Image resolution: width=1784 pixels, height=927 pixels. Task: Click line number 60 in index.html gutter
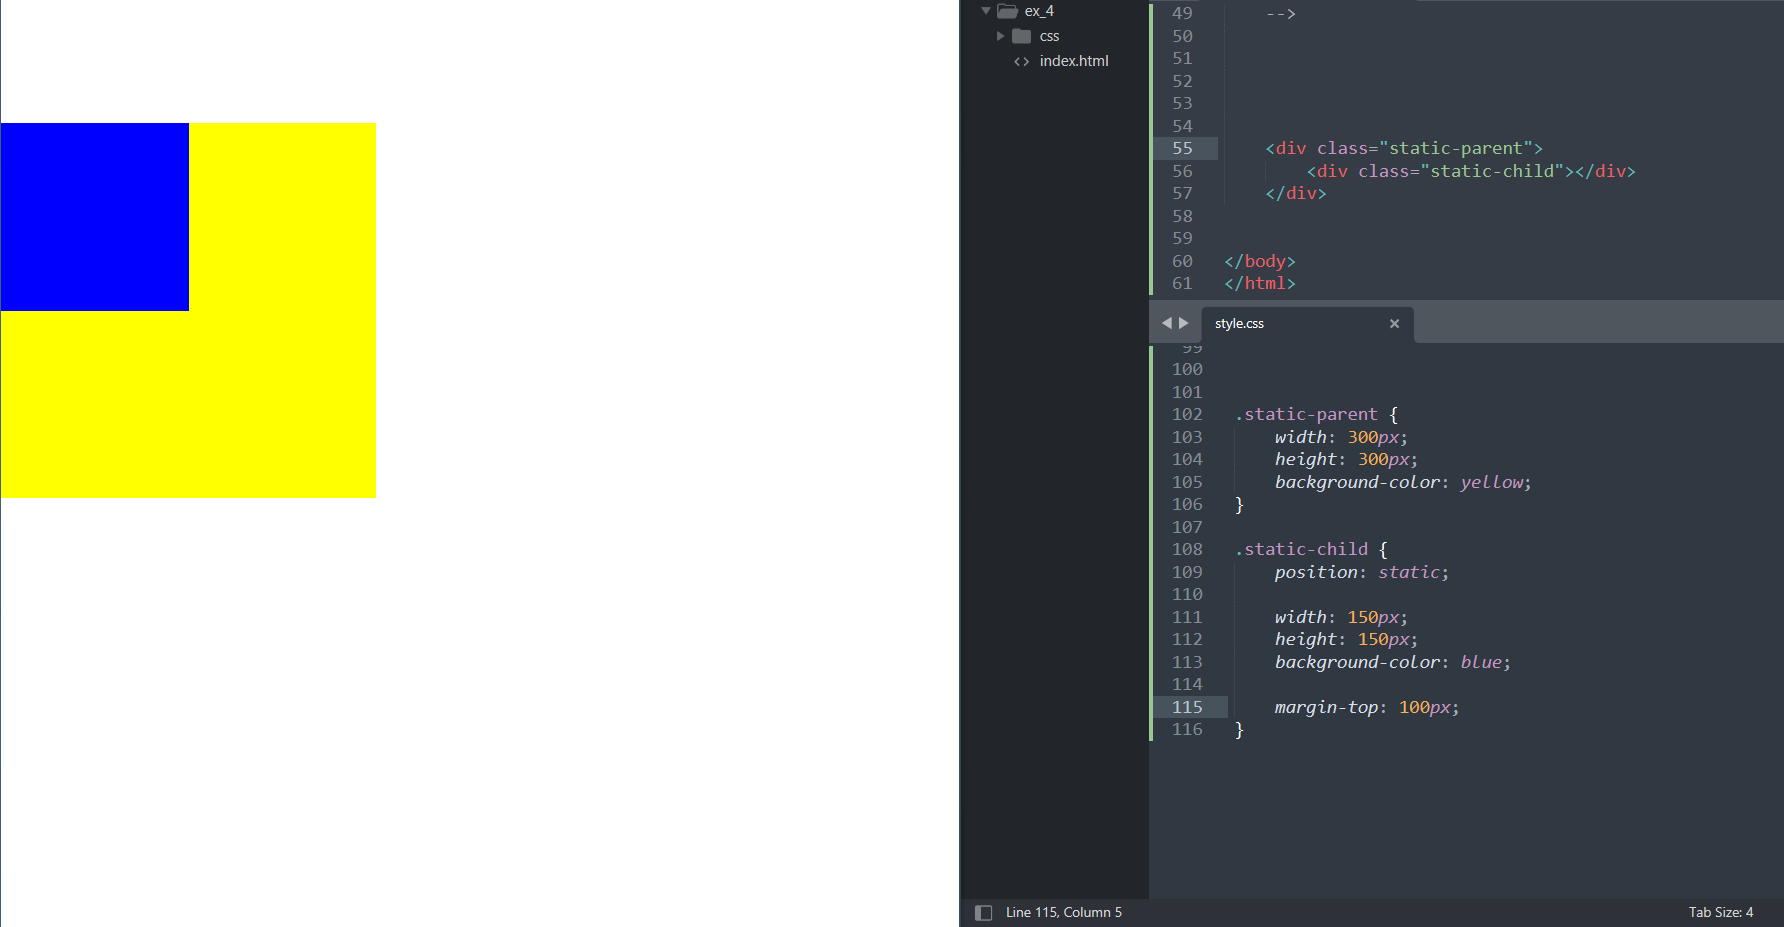(x=1182, y=261)
